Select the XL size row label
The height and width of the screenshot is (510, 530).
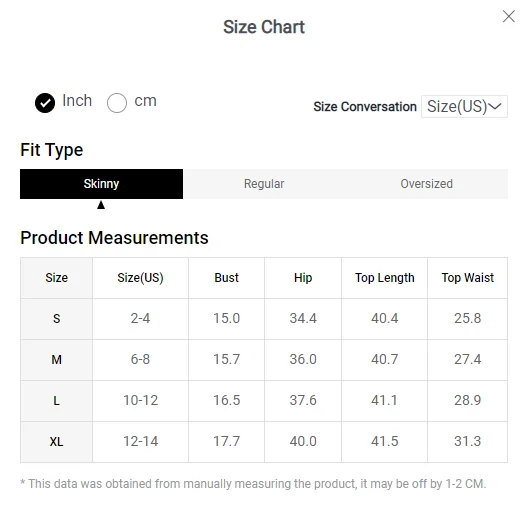56,442
